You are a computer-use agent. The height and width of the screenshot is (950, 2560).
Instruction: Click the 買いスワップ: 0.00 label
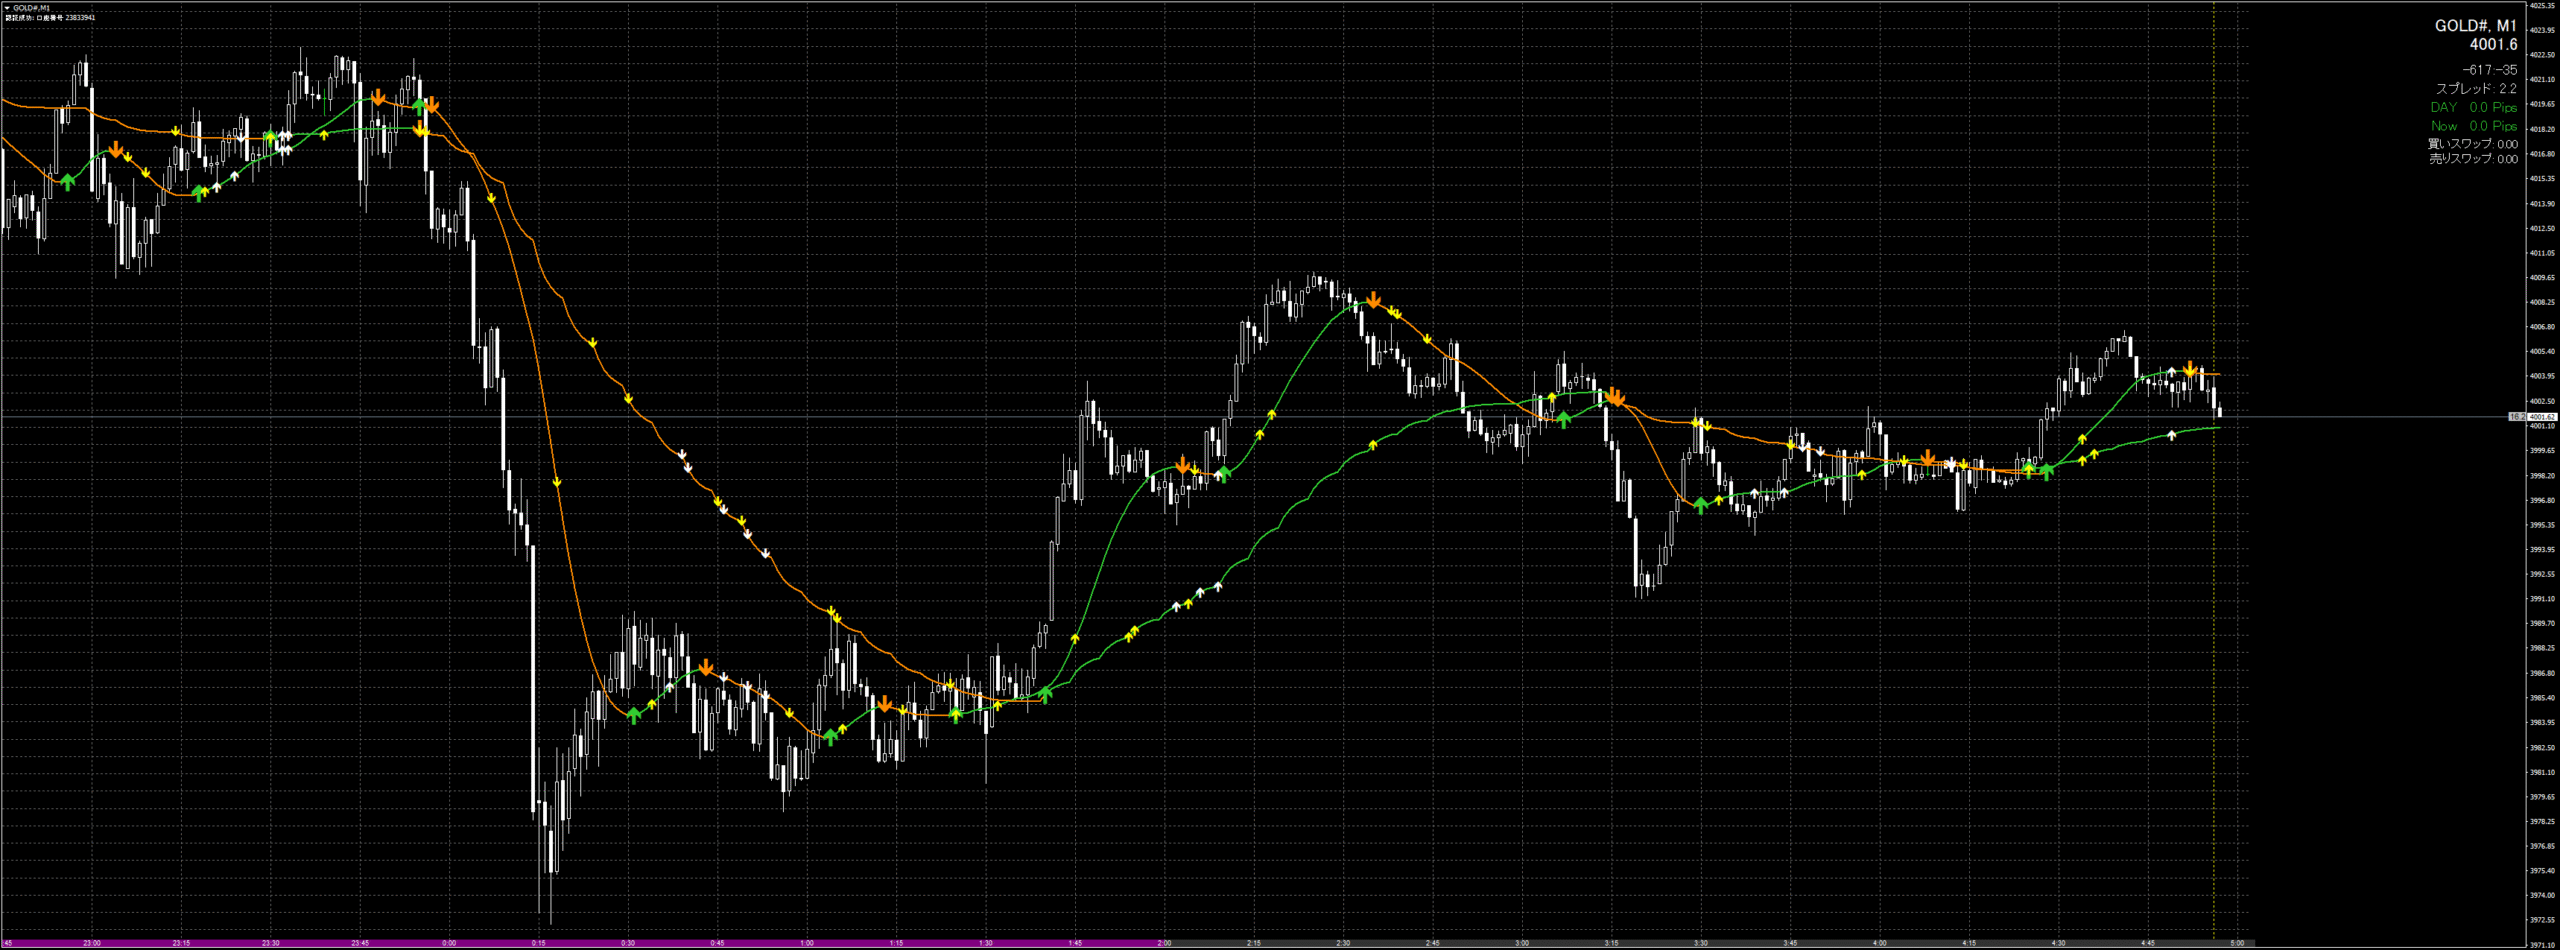coord(2473,144)
